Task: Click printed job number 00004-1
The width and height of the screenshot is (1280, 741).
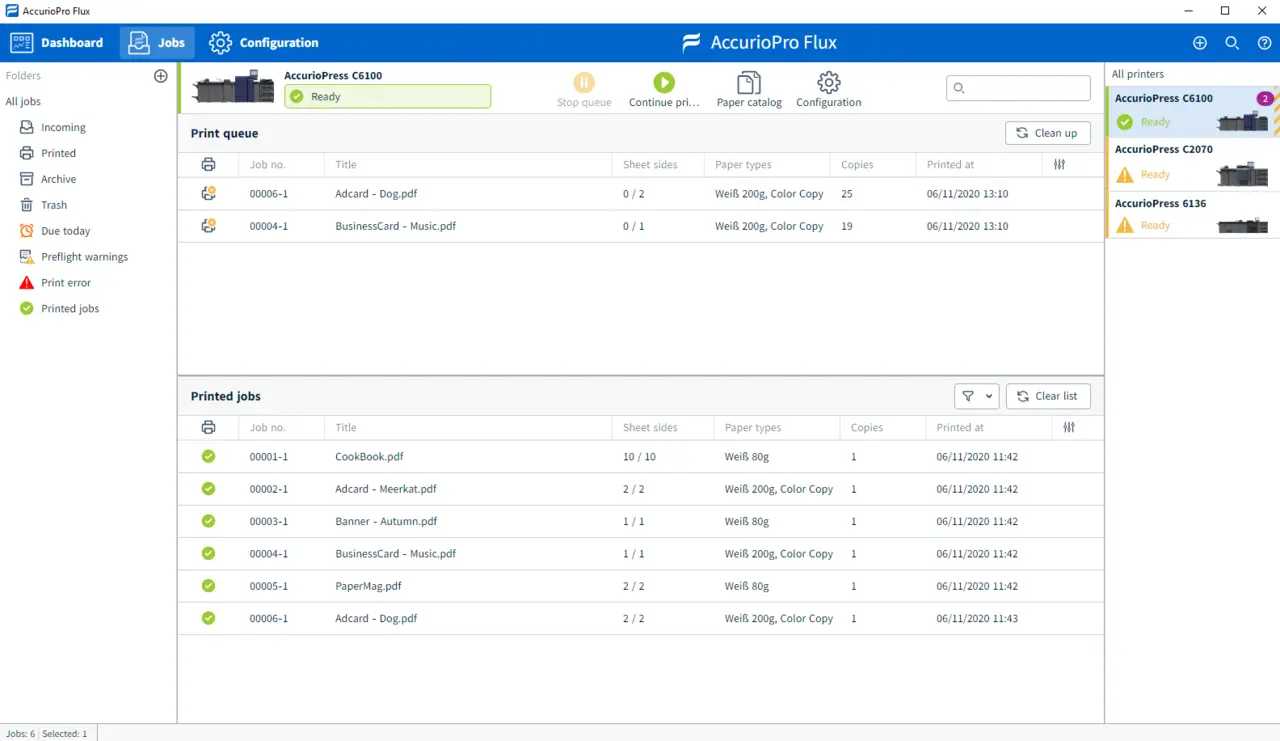Action: click(269, 554)
